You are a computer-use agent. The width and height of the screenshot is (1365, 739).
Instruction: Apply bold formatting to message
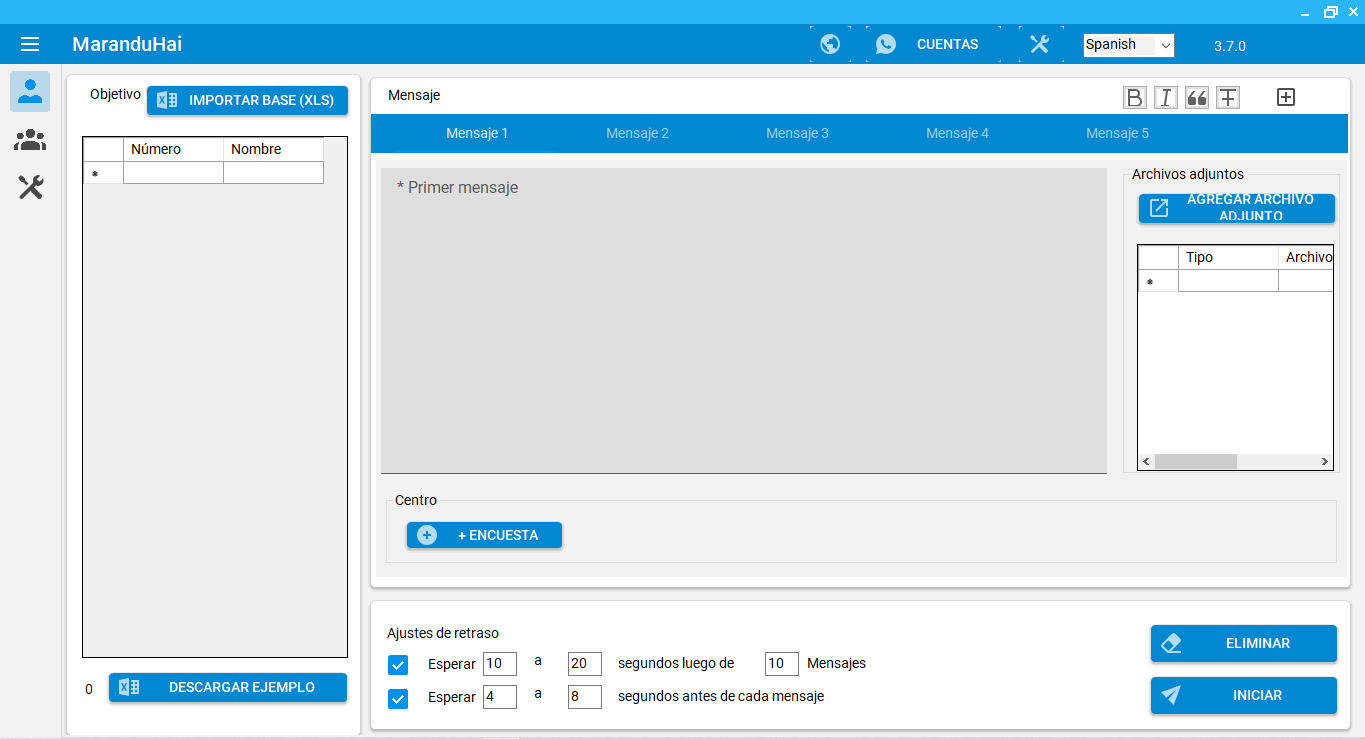pyautogui.click(x=1134, y=97)
